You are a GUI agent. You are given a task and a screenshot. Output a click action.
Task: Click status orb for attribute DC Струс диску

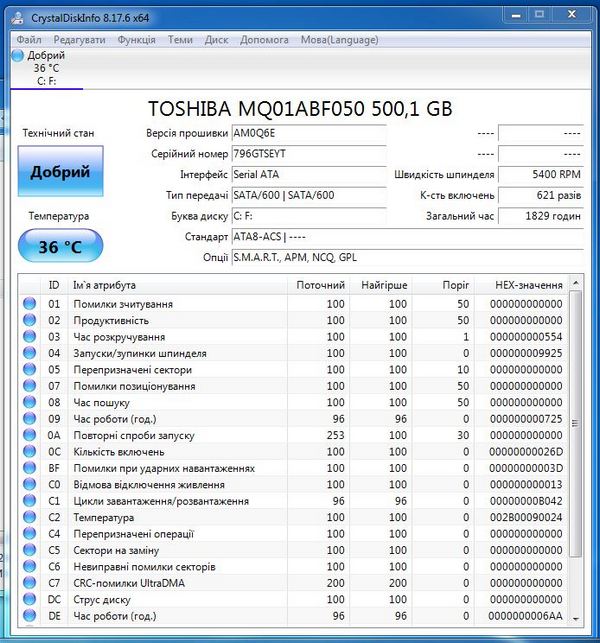coord(29,600)
